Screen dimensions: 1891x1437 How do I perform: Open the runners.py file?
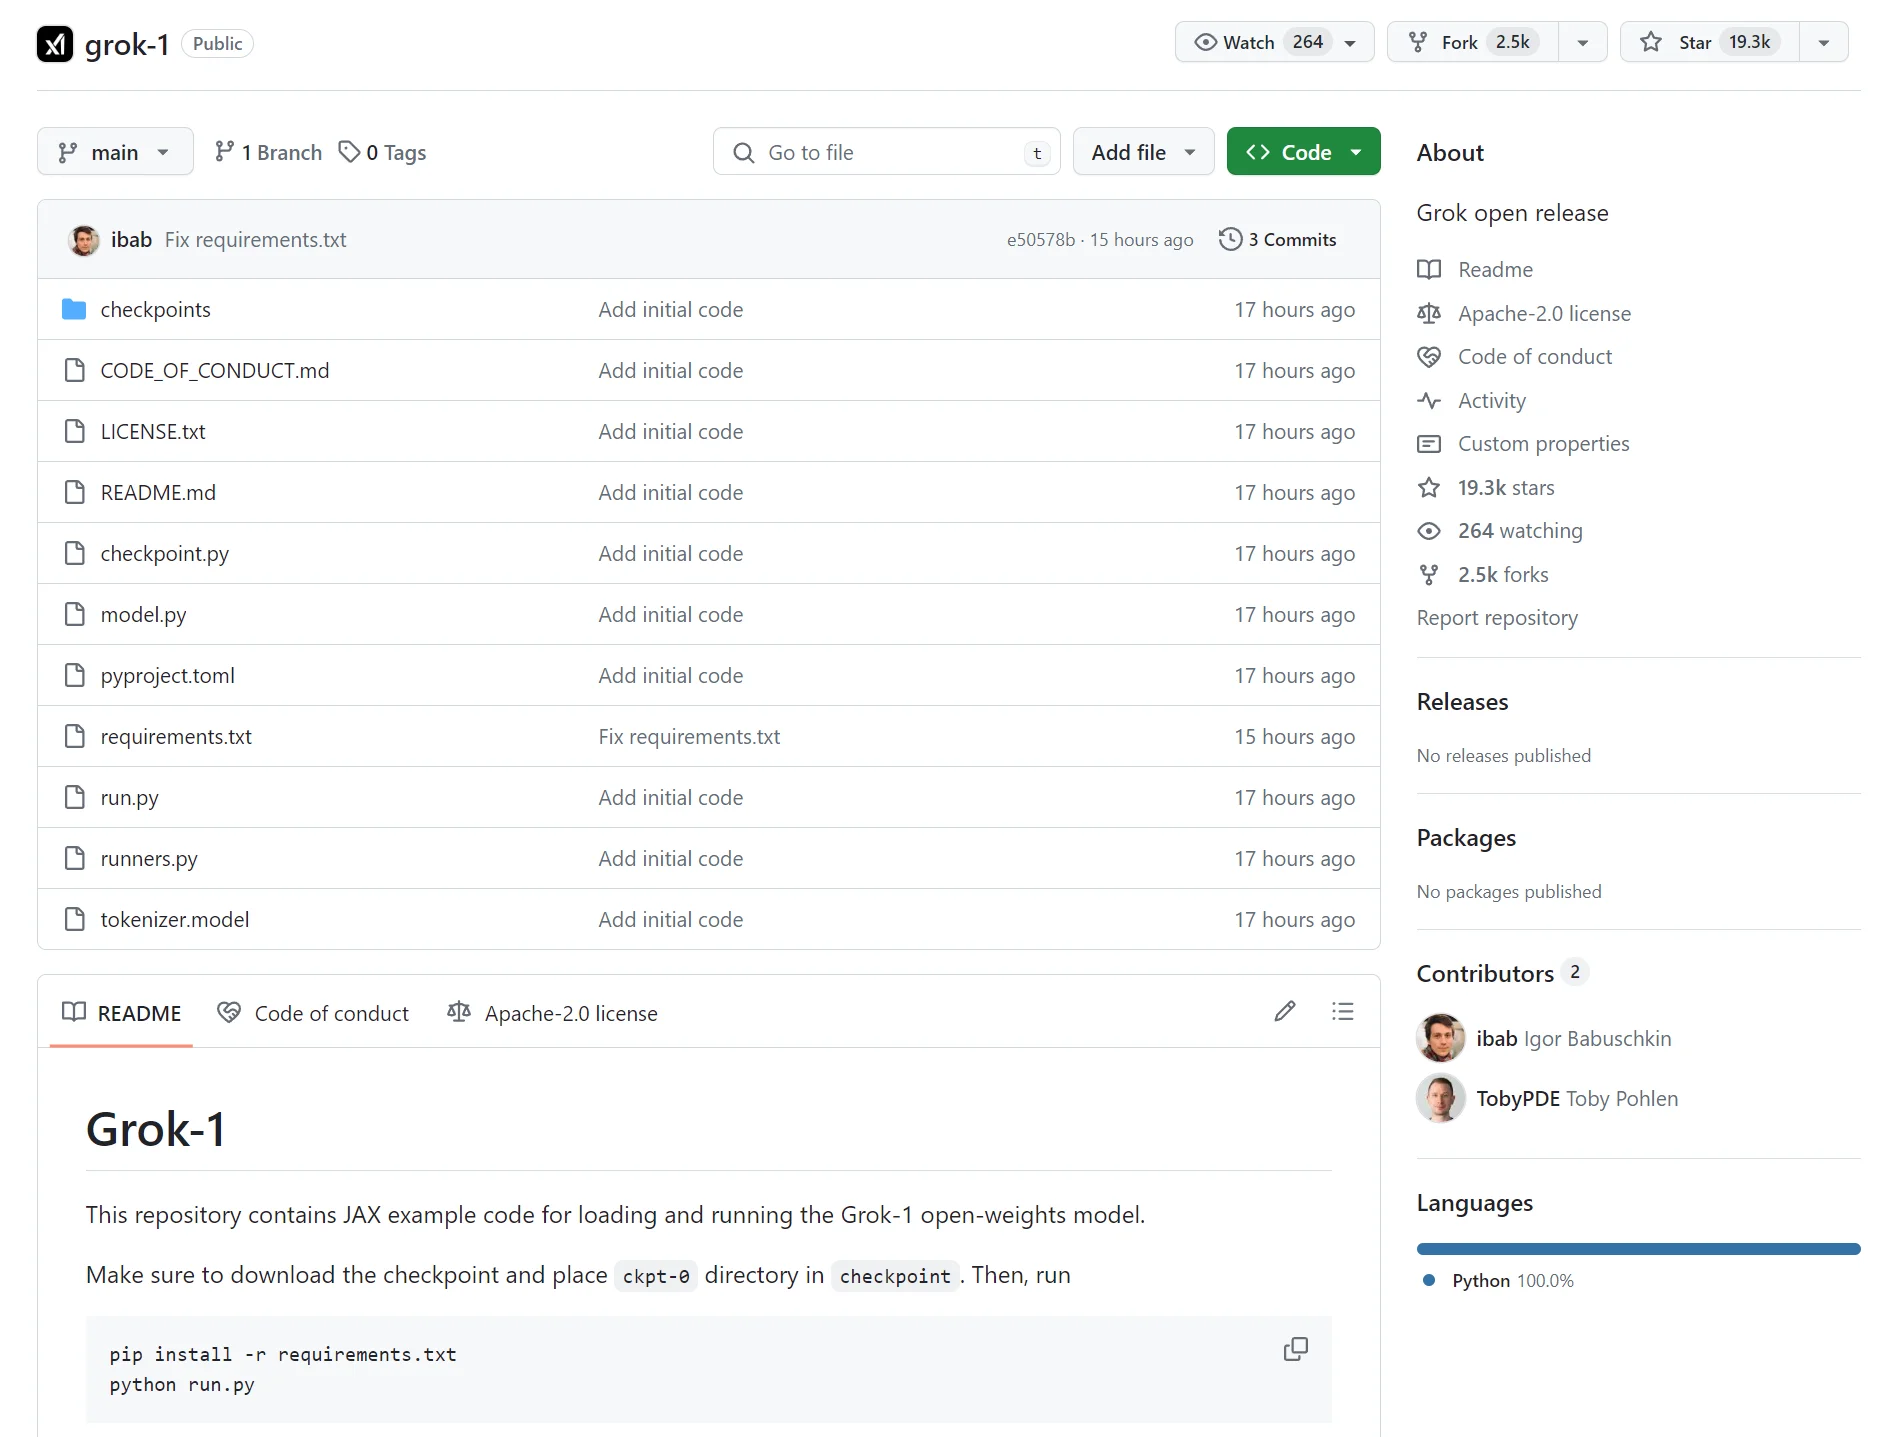point(149,859)
